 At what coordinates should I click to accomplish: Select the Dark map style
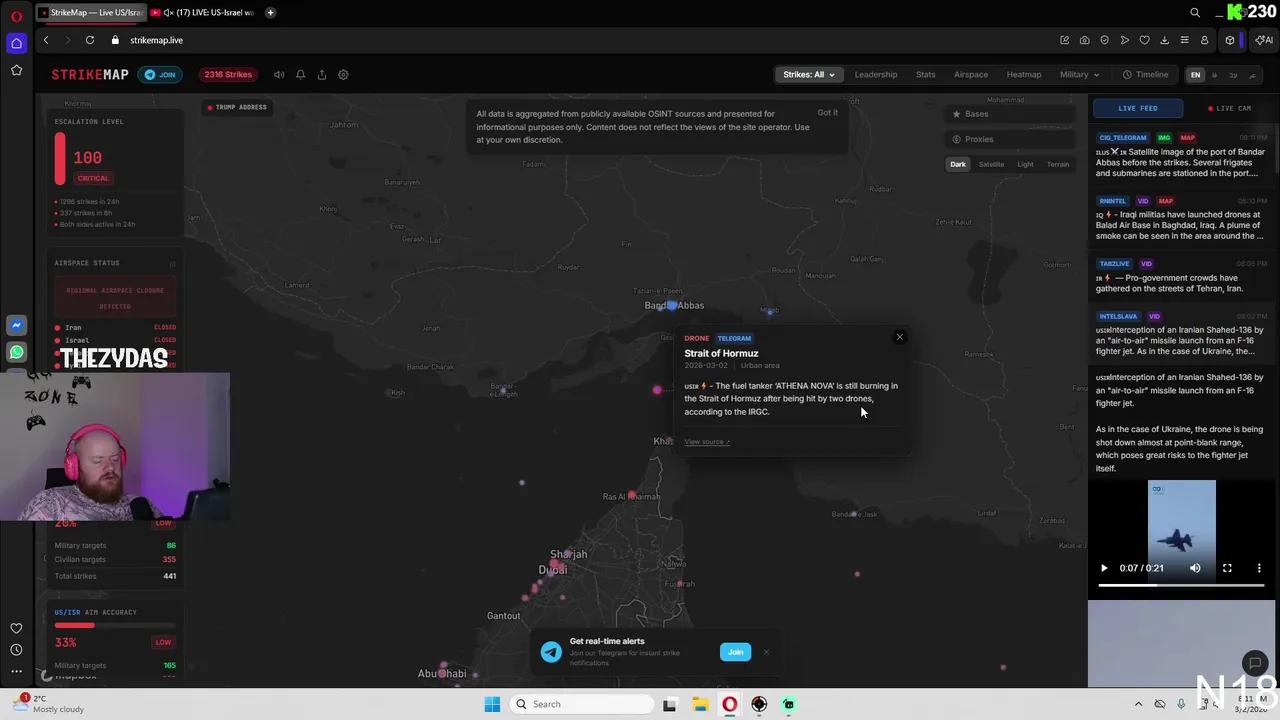pos(958,164)
